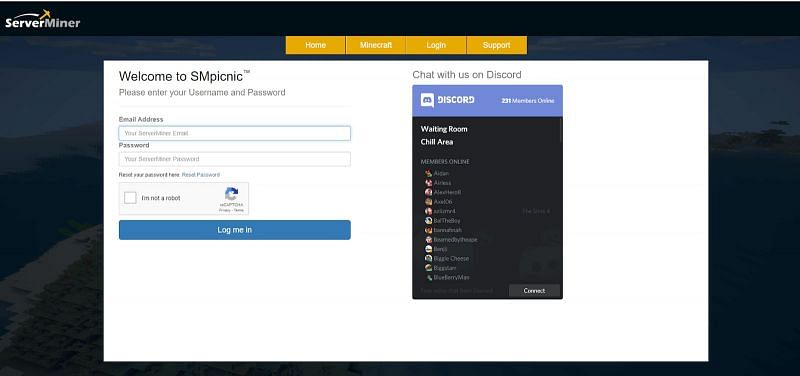Select the Chill Area channel

[x=437, y=142]
